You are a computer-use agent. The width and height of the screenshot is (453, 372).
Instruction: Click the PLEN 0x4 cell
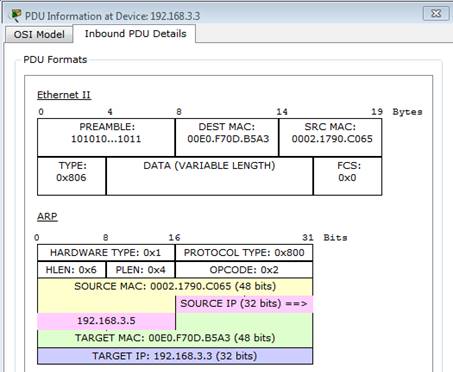tap(140, 270)
